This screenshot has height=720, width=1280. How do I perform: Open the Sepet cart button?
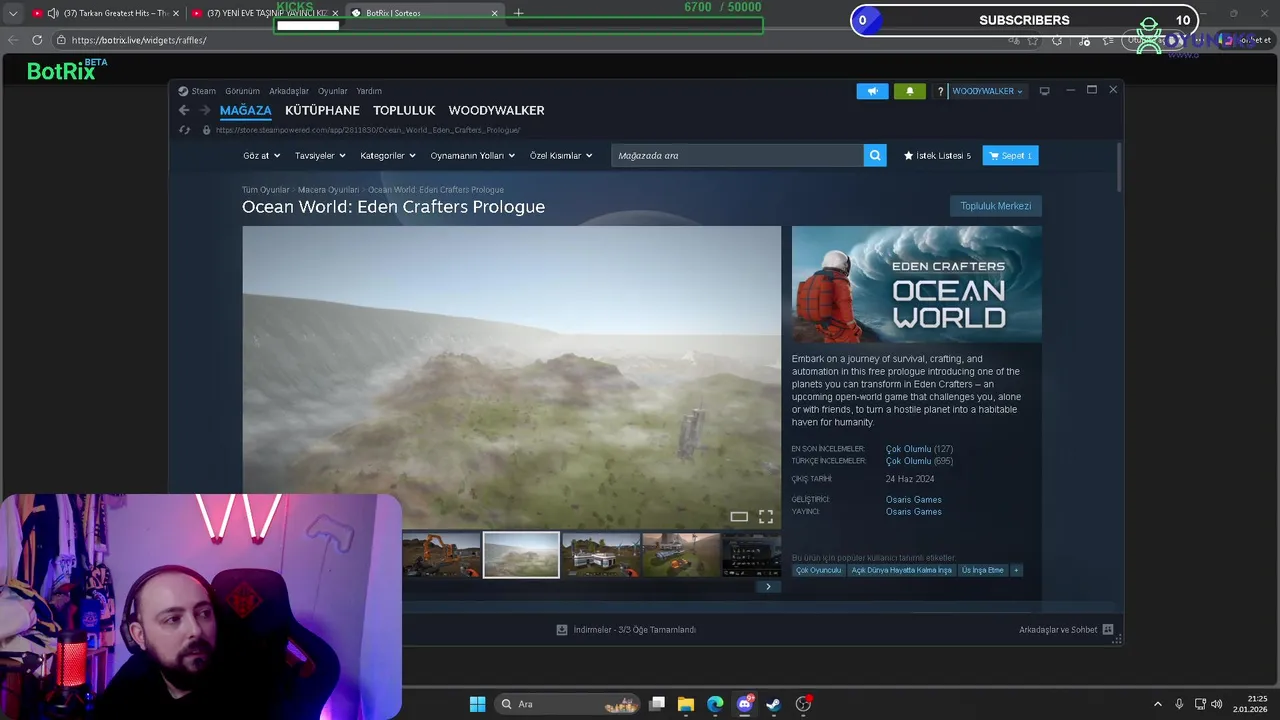1010,155
